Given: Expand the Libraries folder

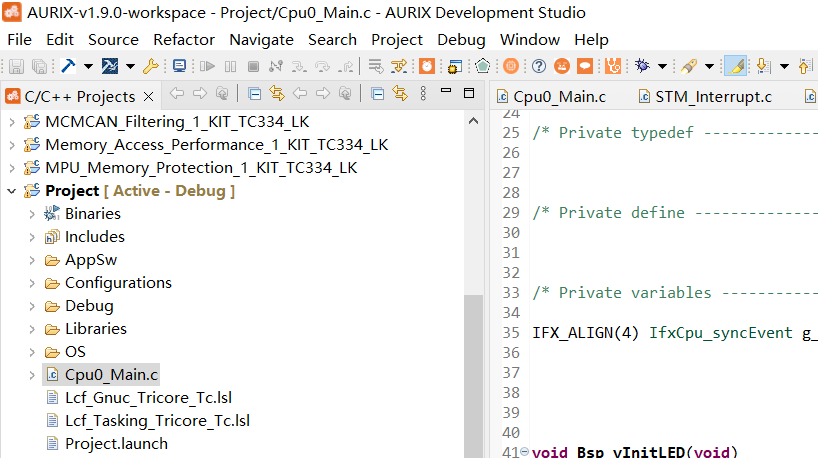Looking at the screenshot, I should pyautogui.click(x=32, y=329).
